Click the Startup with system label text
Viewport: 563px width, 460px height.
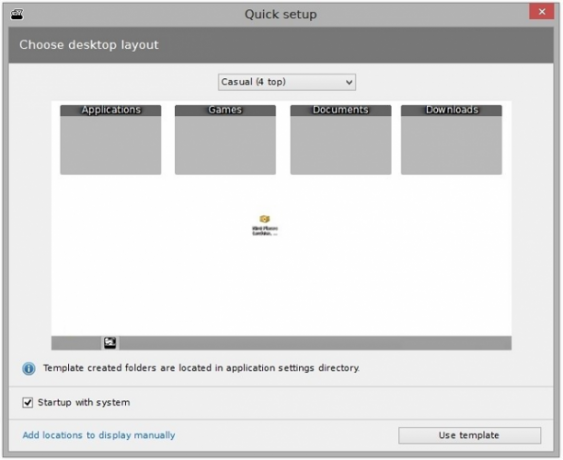84,403
